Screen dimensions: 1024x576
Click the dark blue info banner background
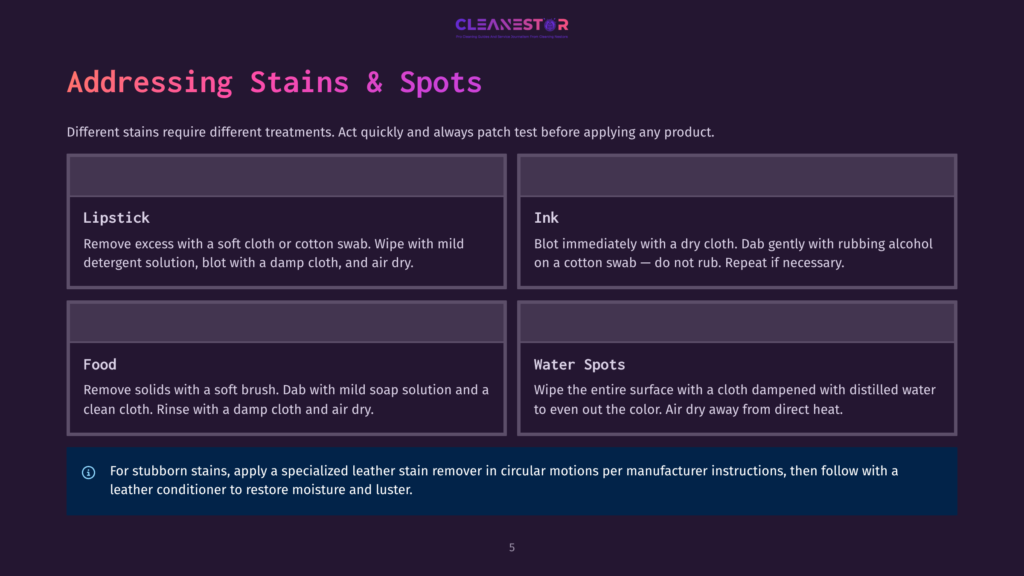coord(512,481)
